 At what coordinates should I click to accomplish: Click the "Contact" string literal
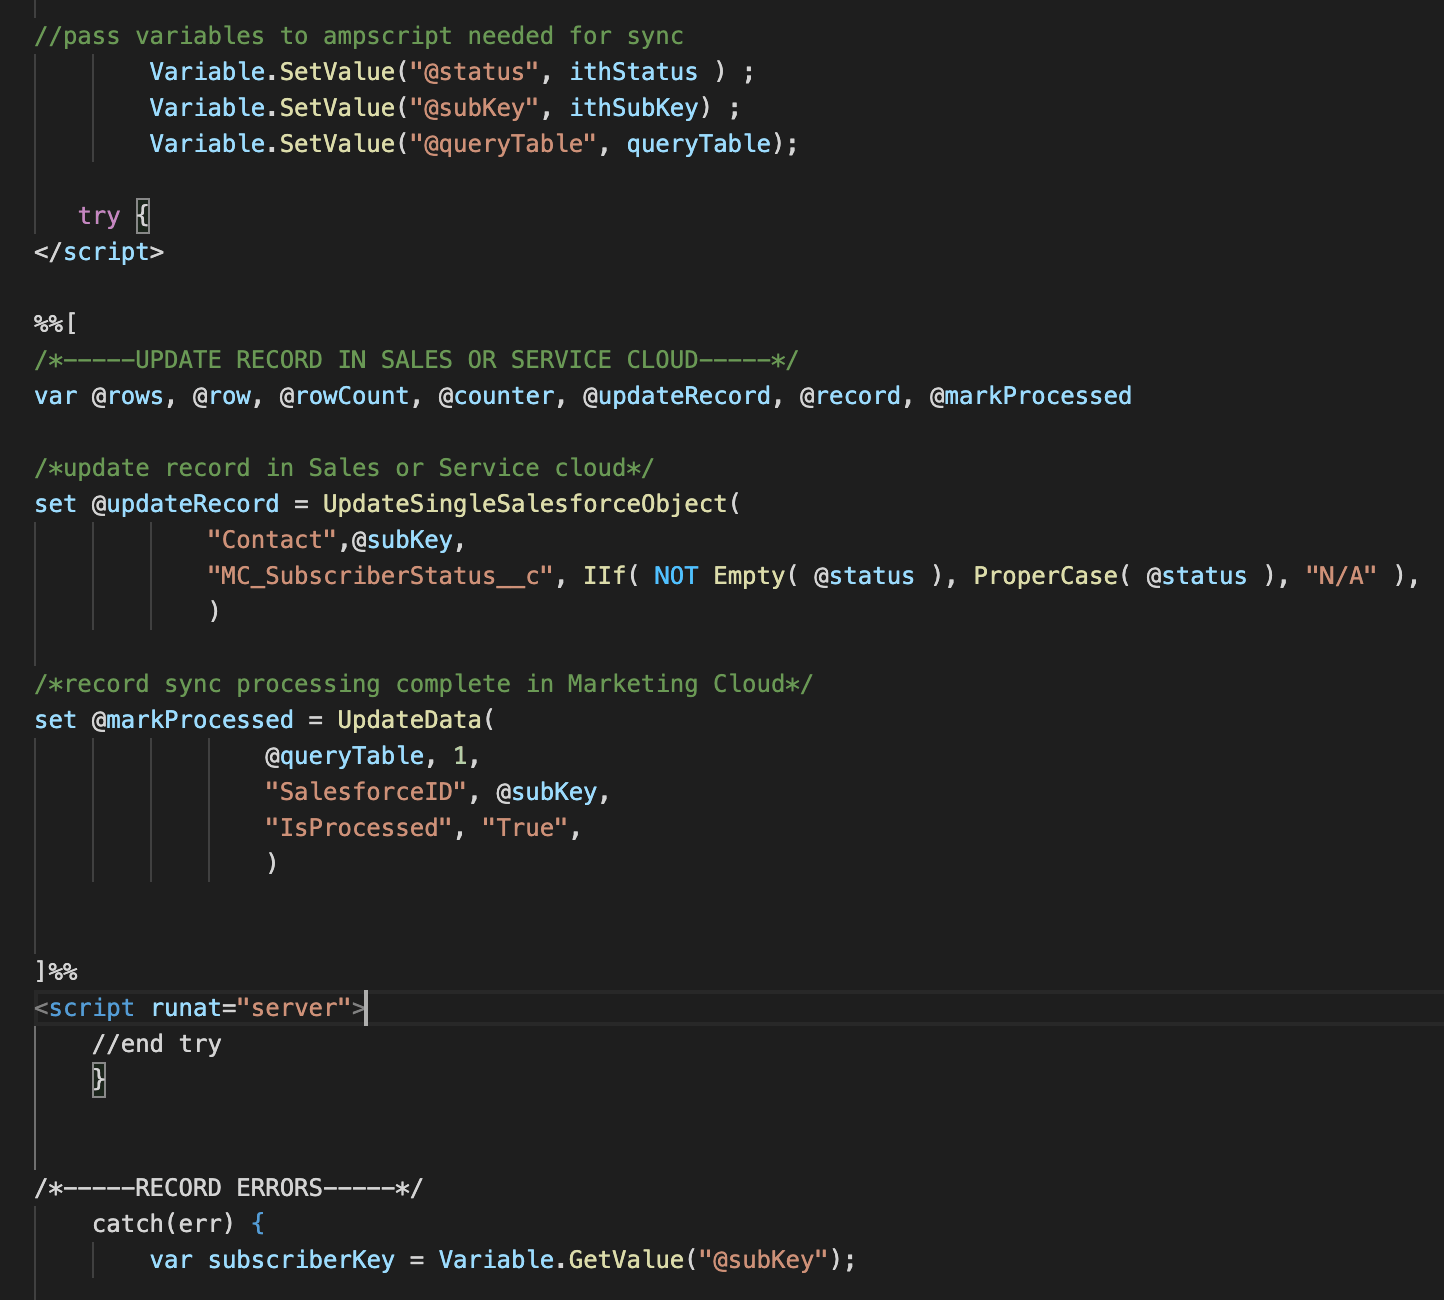[272, 540]
